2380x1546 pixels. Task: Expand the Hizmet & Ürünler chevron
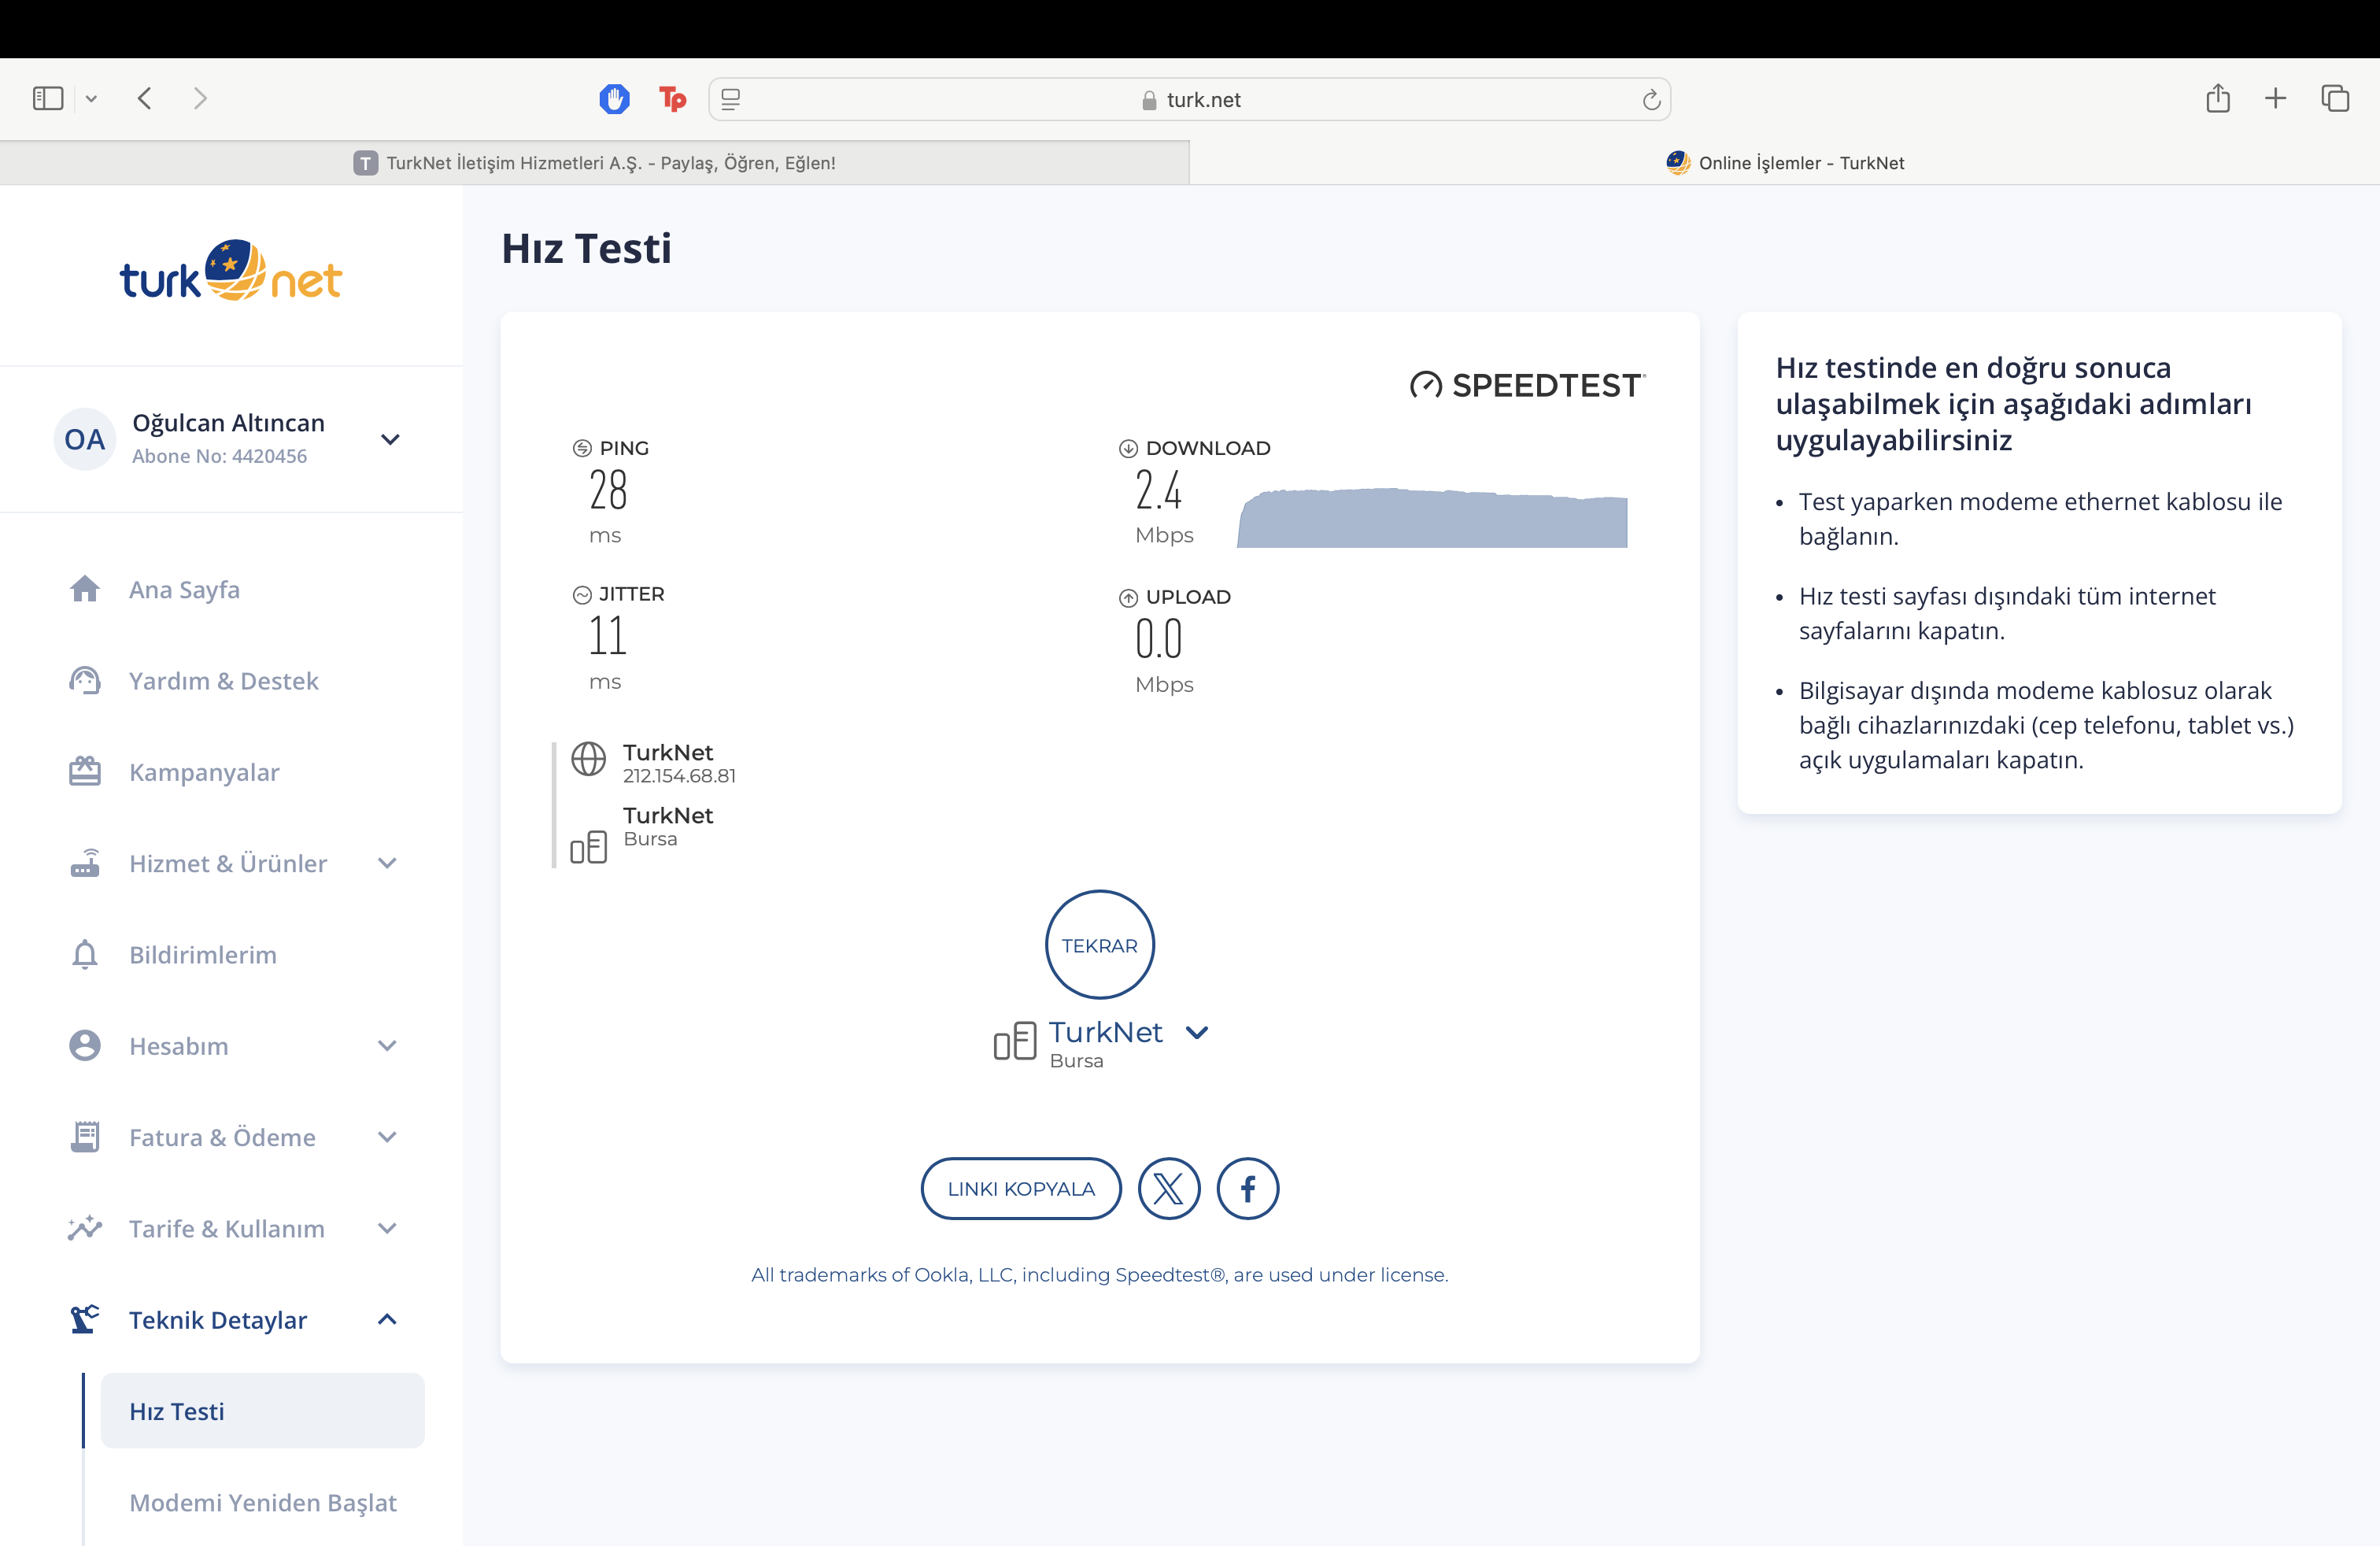388,863
